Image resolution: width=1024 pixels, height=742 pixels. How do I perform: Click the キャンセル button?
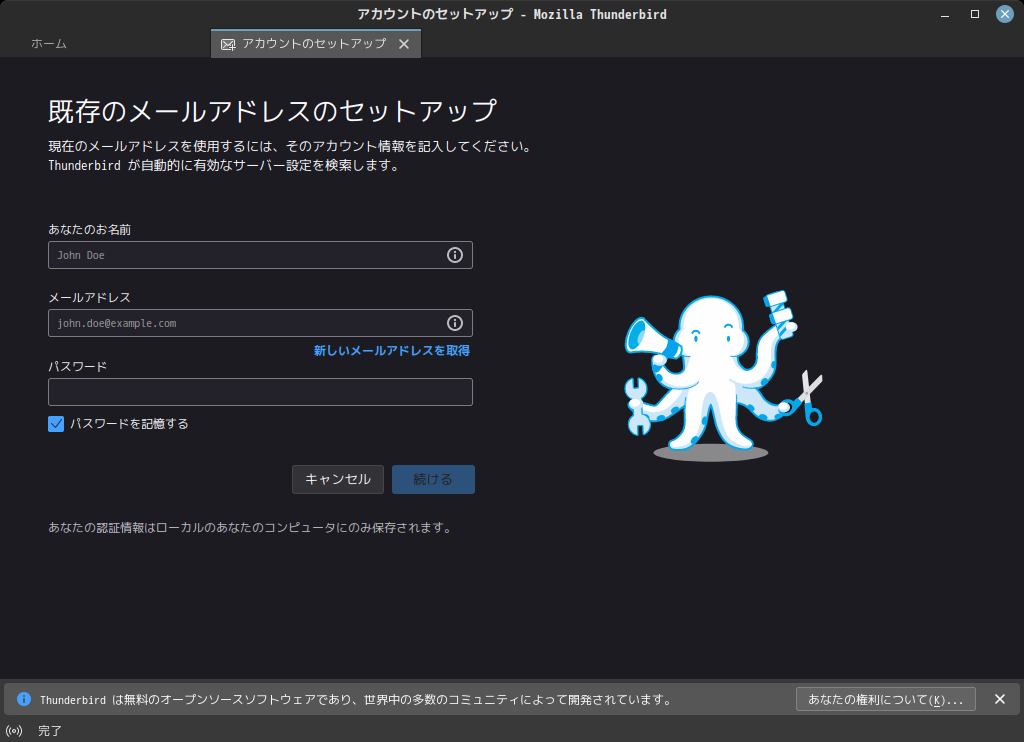338,479
